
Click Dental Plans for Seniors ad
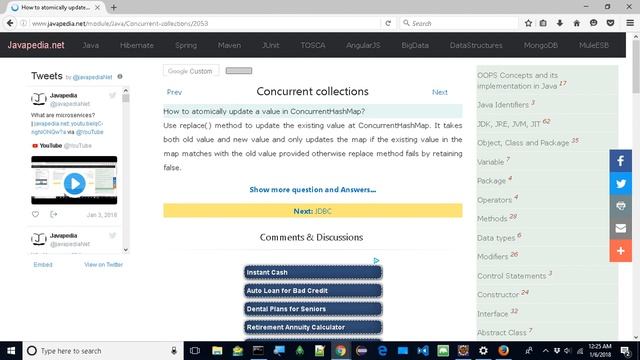tap(313, 309)
